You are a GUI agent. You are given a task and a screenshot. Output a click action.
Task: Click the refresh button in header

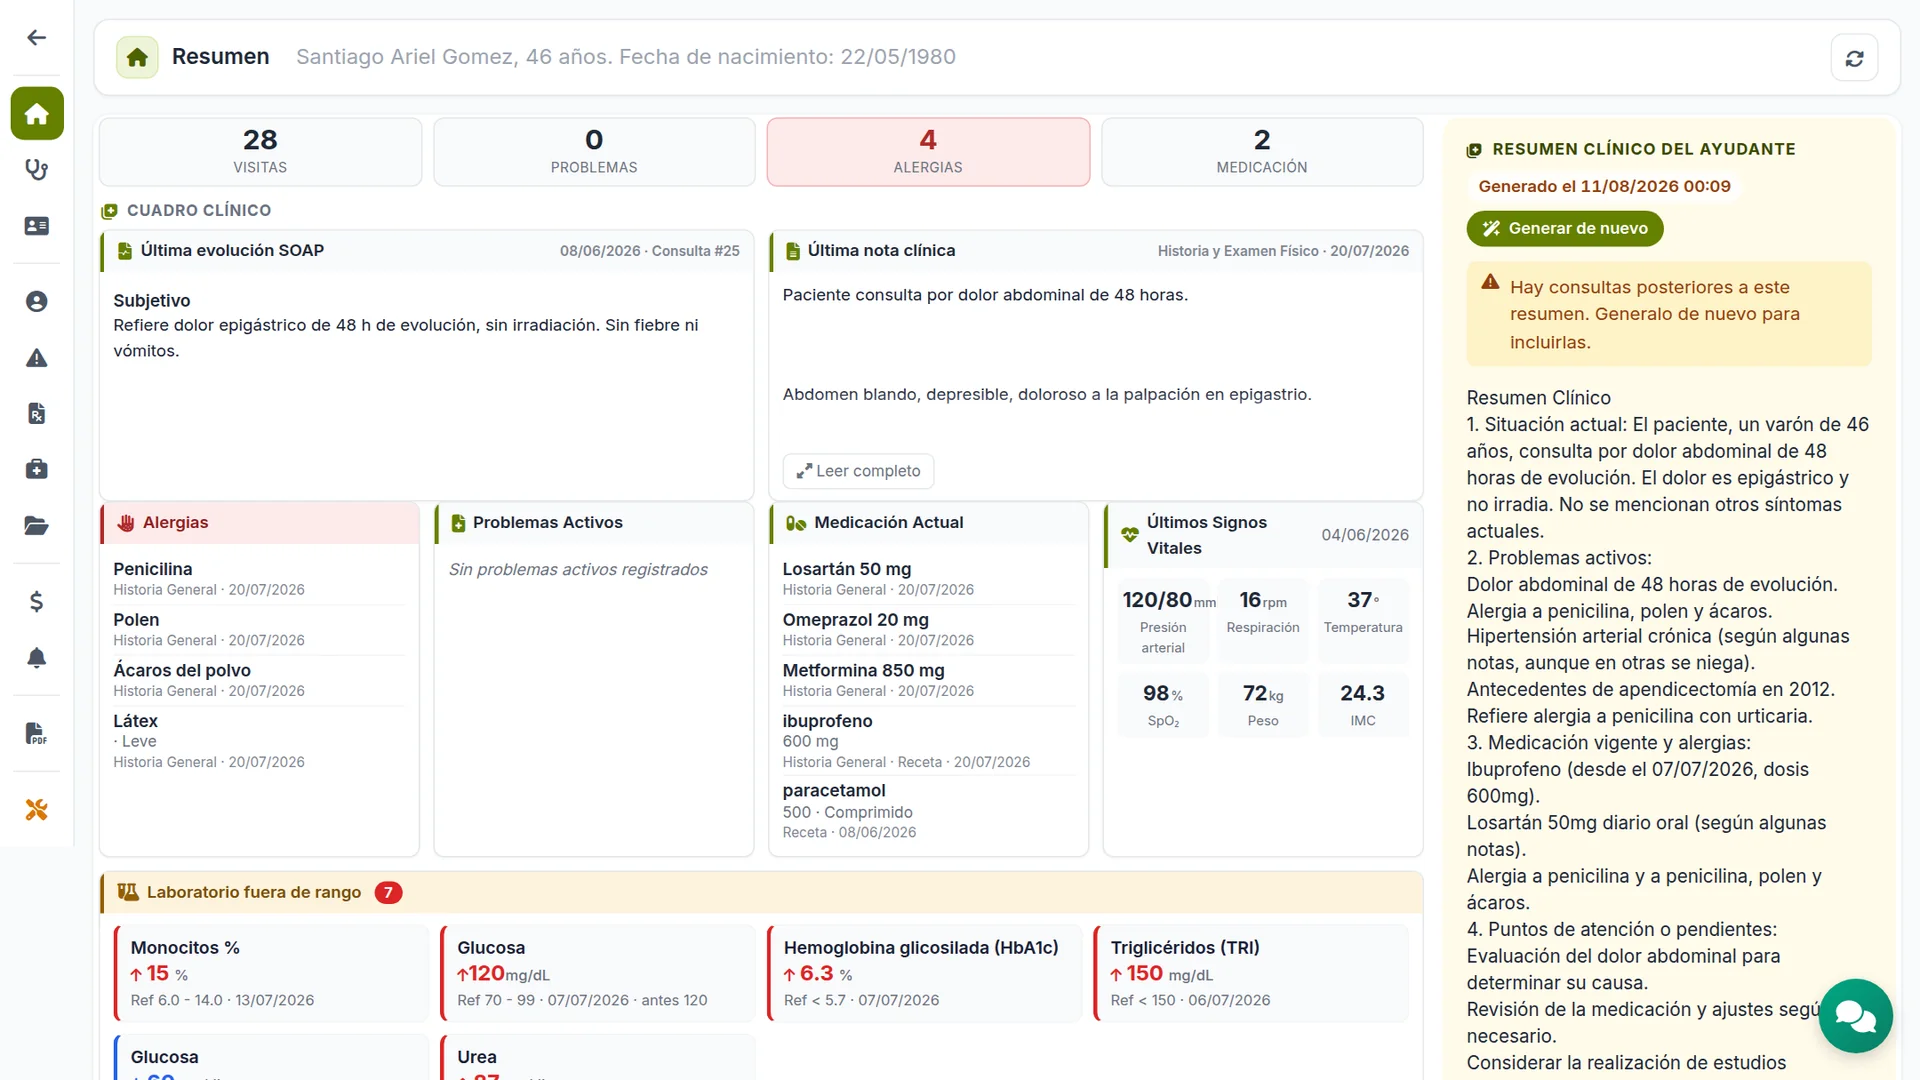1854,58
